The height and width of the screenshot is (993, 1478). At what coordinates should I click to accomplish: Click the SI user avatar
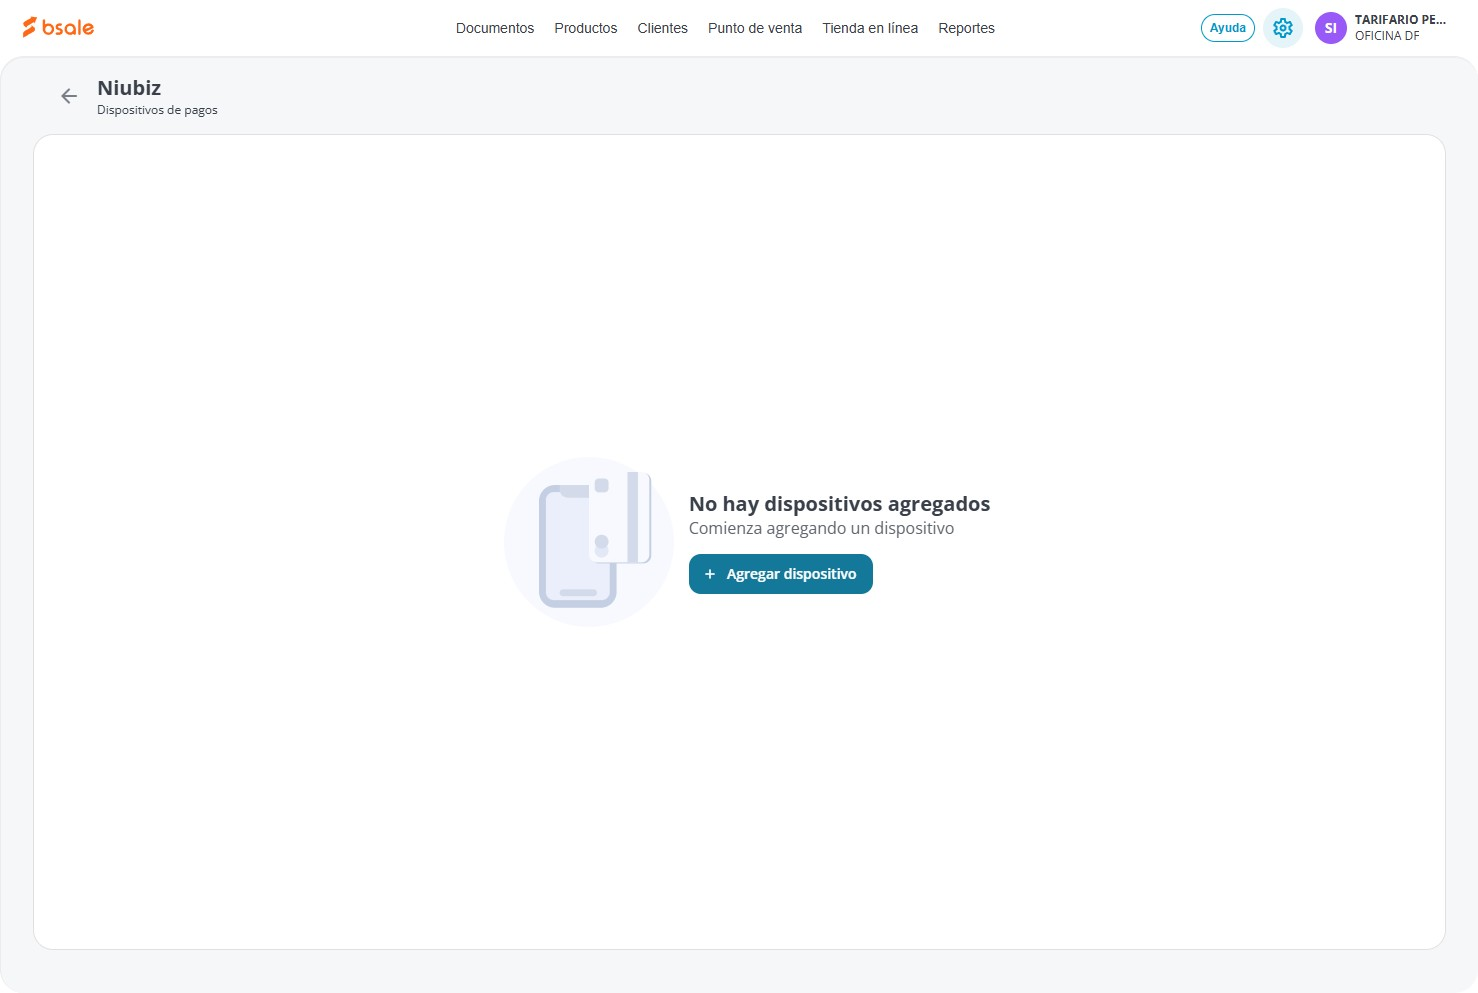[x=1331, y=28]
